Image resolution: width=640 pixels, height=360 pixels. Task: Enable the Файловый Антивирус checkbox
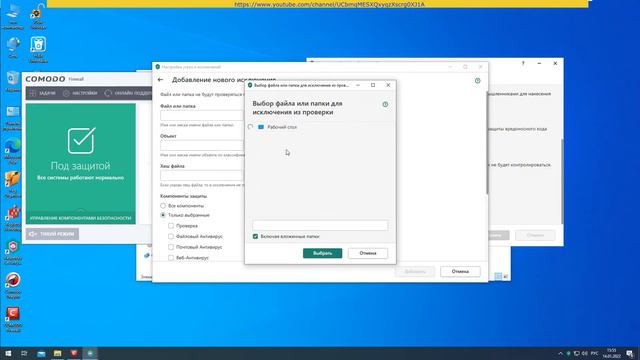[171, 236]
